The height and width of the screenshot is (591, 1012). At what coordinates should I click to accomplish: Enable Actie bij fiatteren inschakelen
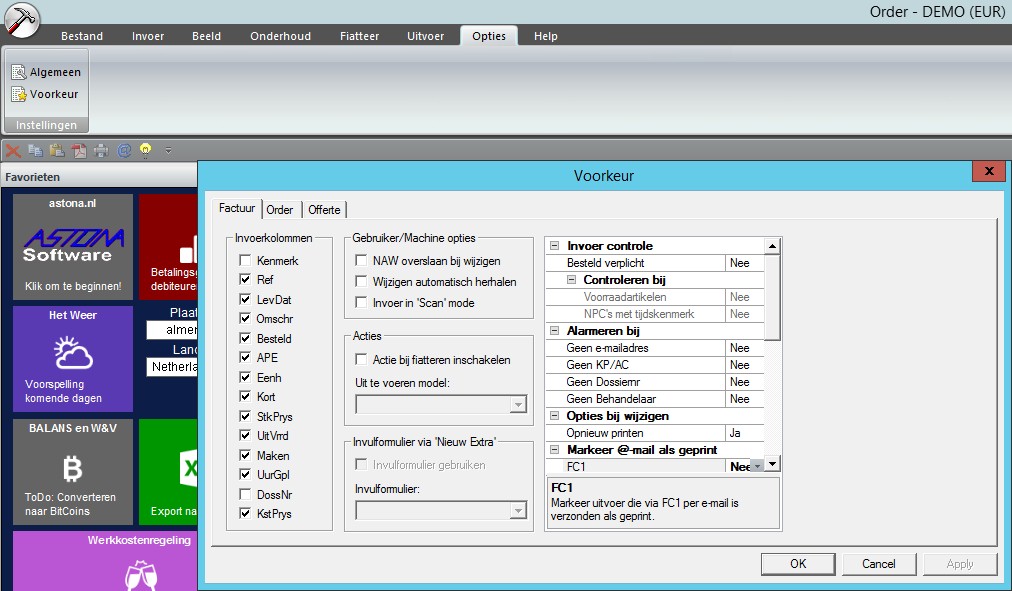click(361, 359)
